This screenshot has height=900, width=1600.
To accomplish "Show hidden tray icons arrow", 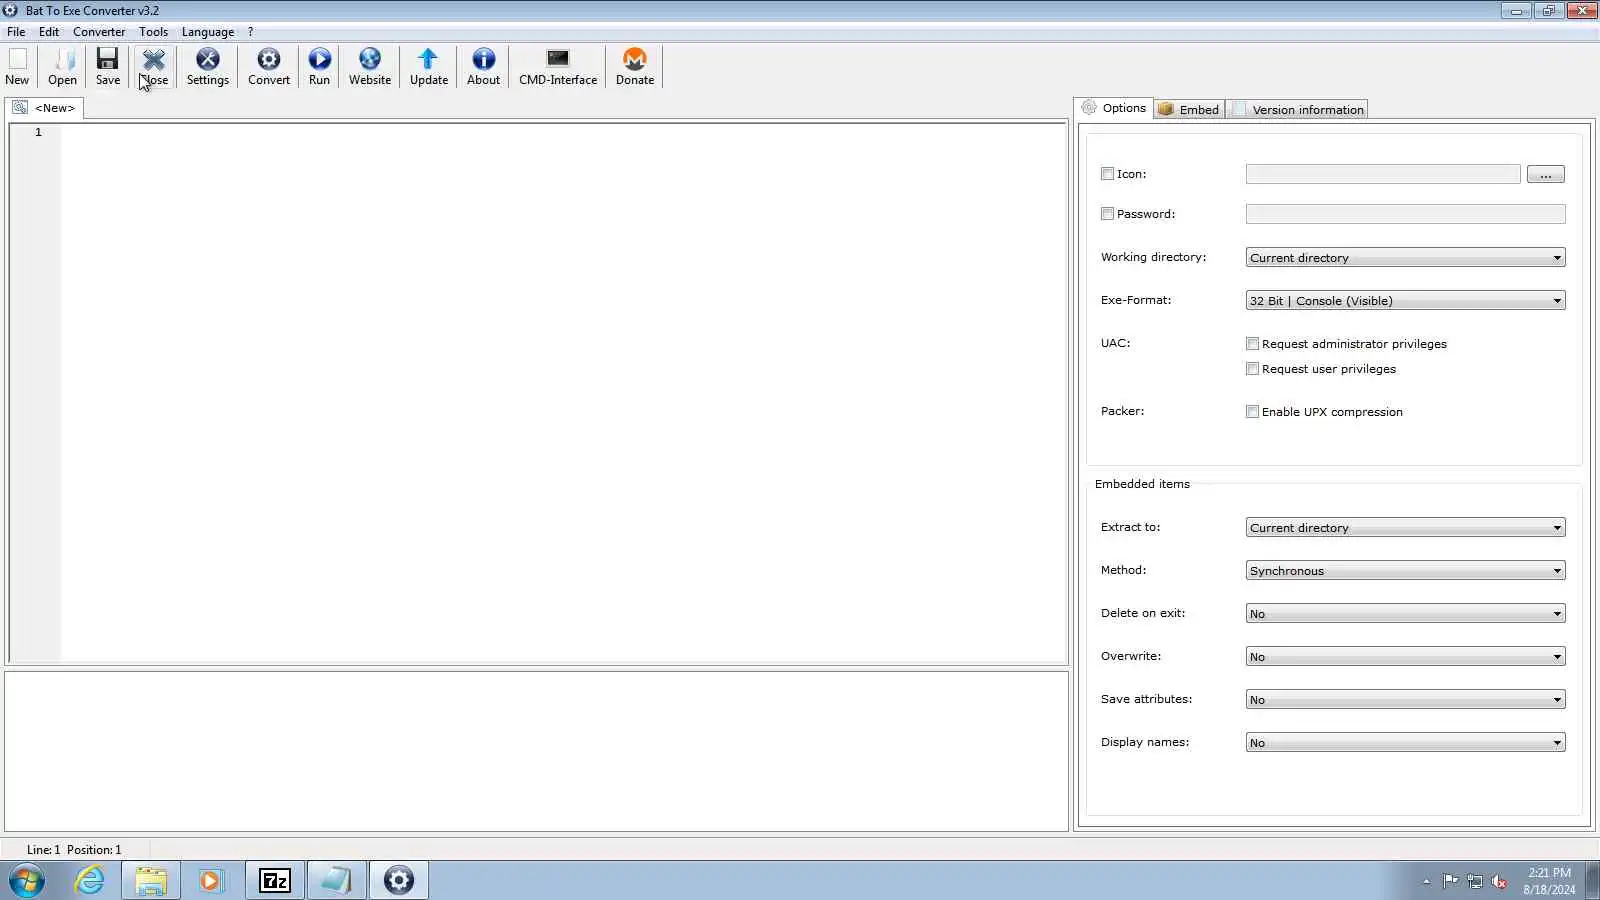I will coord(1426,881).
